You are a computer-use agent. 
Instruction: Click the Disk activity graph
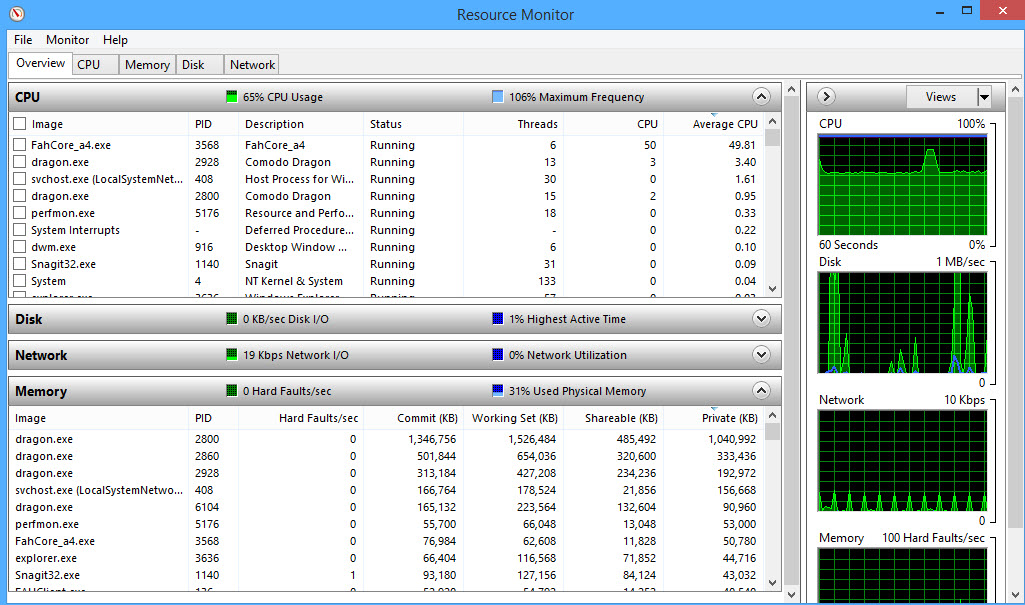pyautogui.click(x=902, y=323)
